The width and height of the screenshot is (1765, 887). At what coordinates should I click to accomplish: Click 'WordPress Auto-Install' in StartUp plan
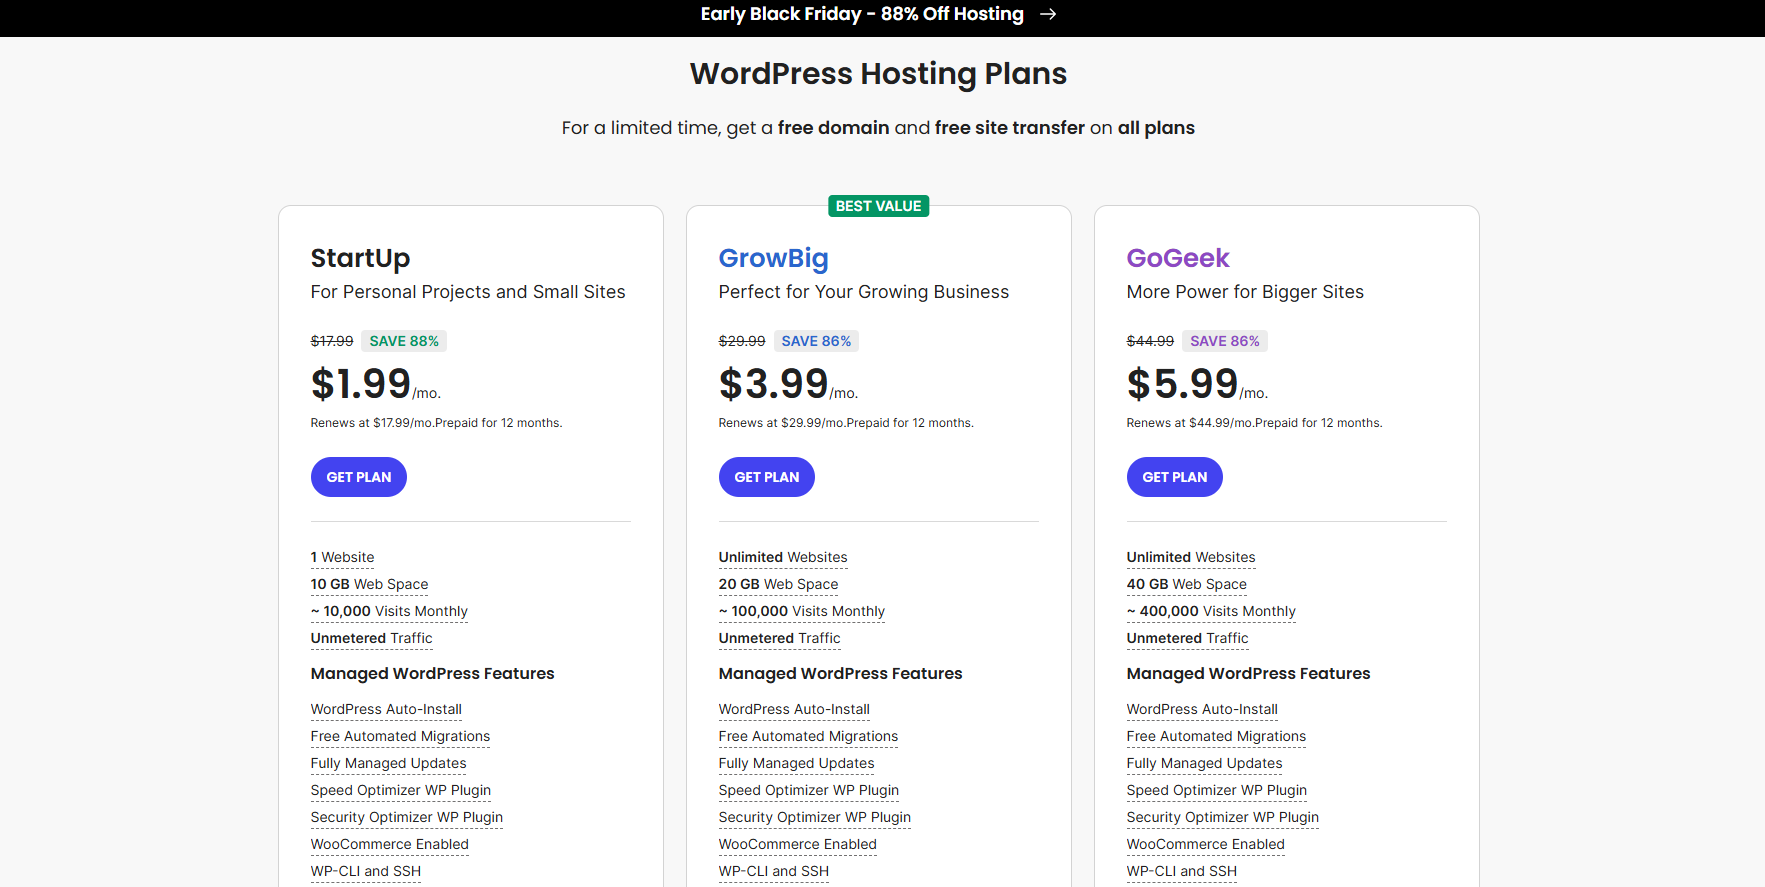click(386, 709)
